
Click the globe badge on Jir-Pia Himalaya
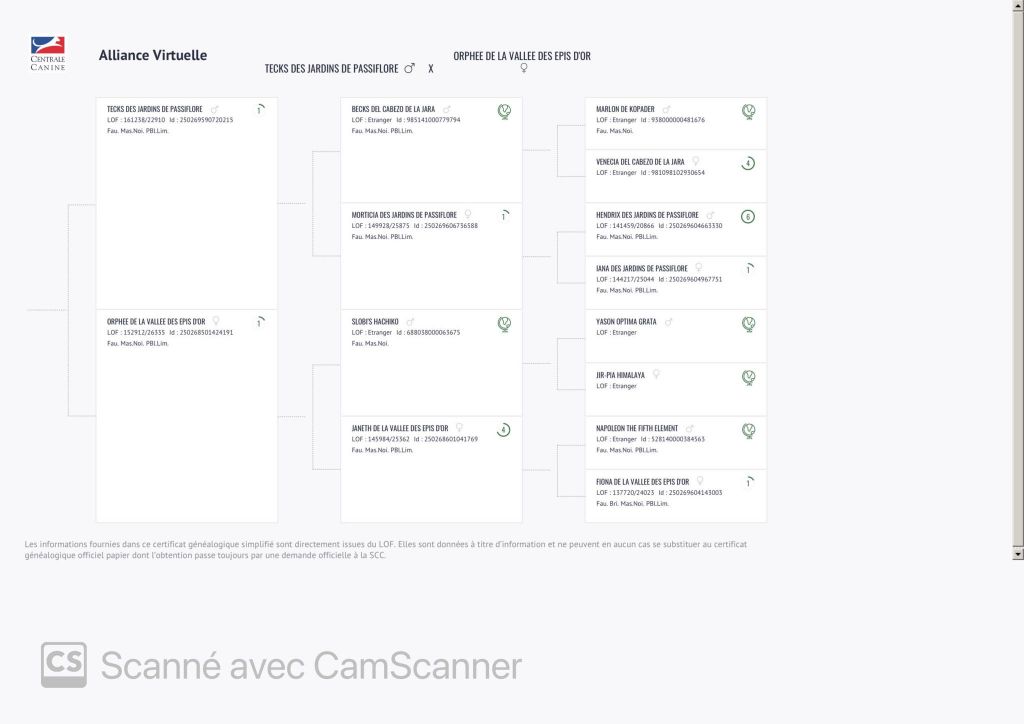749,377
